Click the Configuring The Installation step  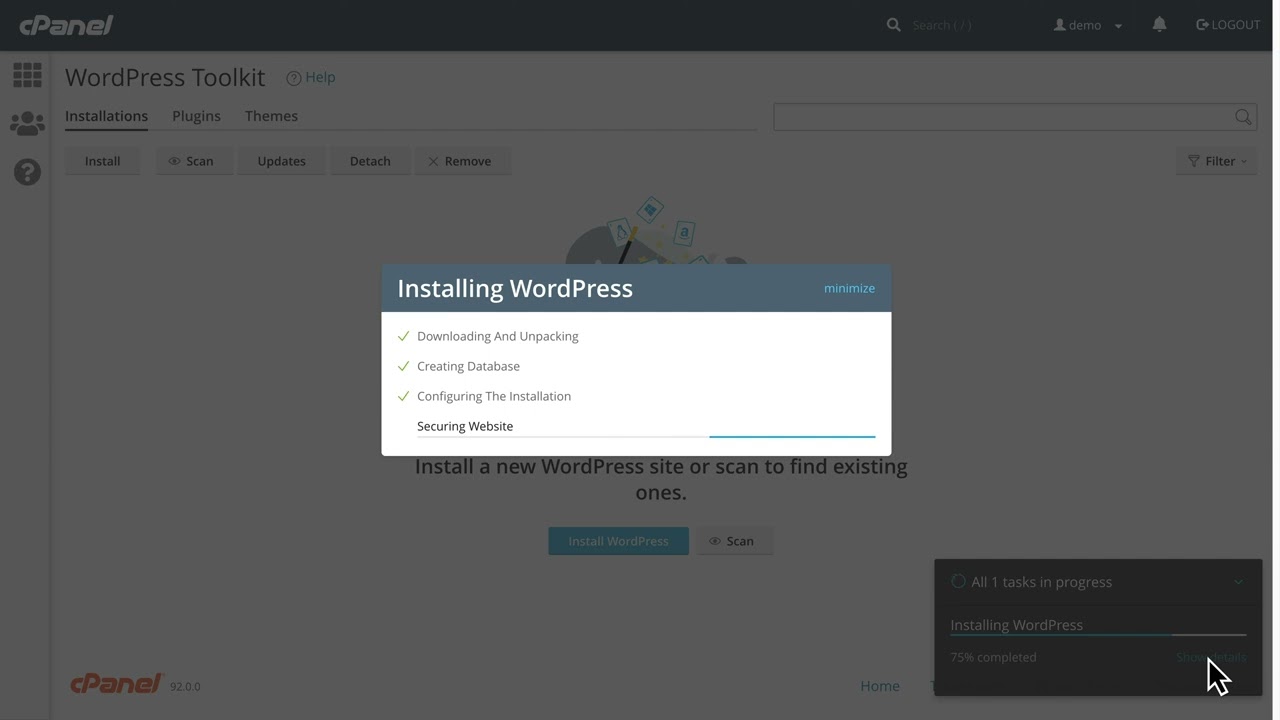[x=494, y=396]
